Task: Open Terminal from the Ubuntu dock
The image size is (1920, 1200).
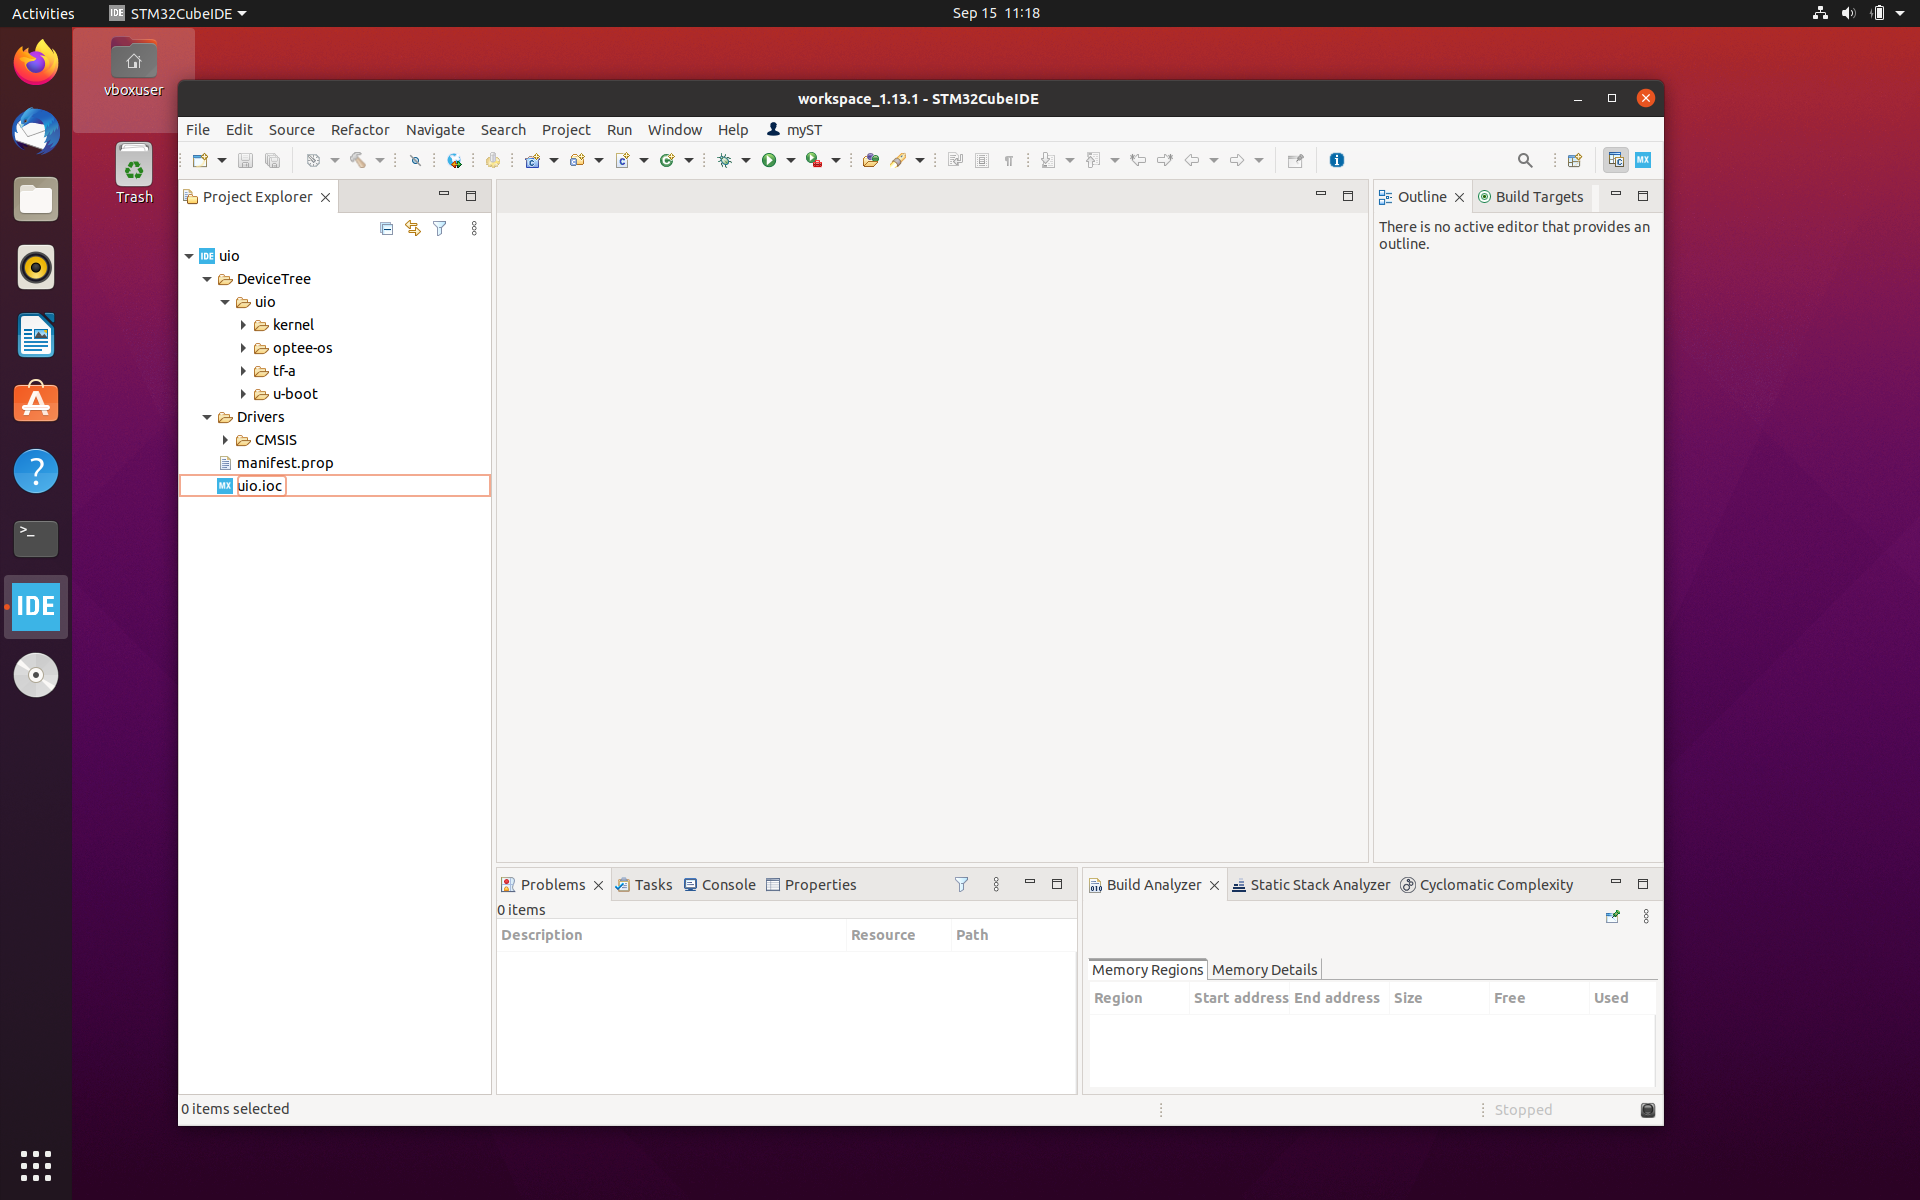Action: (x=36, y=539)
